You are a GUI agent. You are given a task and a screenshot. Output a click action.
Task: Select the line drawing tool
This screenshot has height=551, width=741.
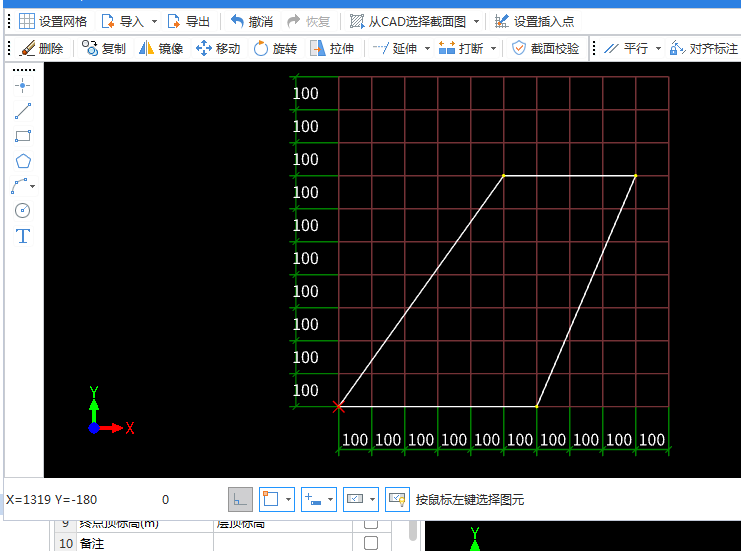[x=23, y=111]
